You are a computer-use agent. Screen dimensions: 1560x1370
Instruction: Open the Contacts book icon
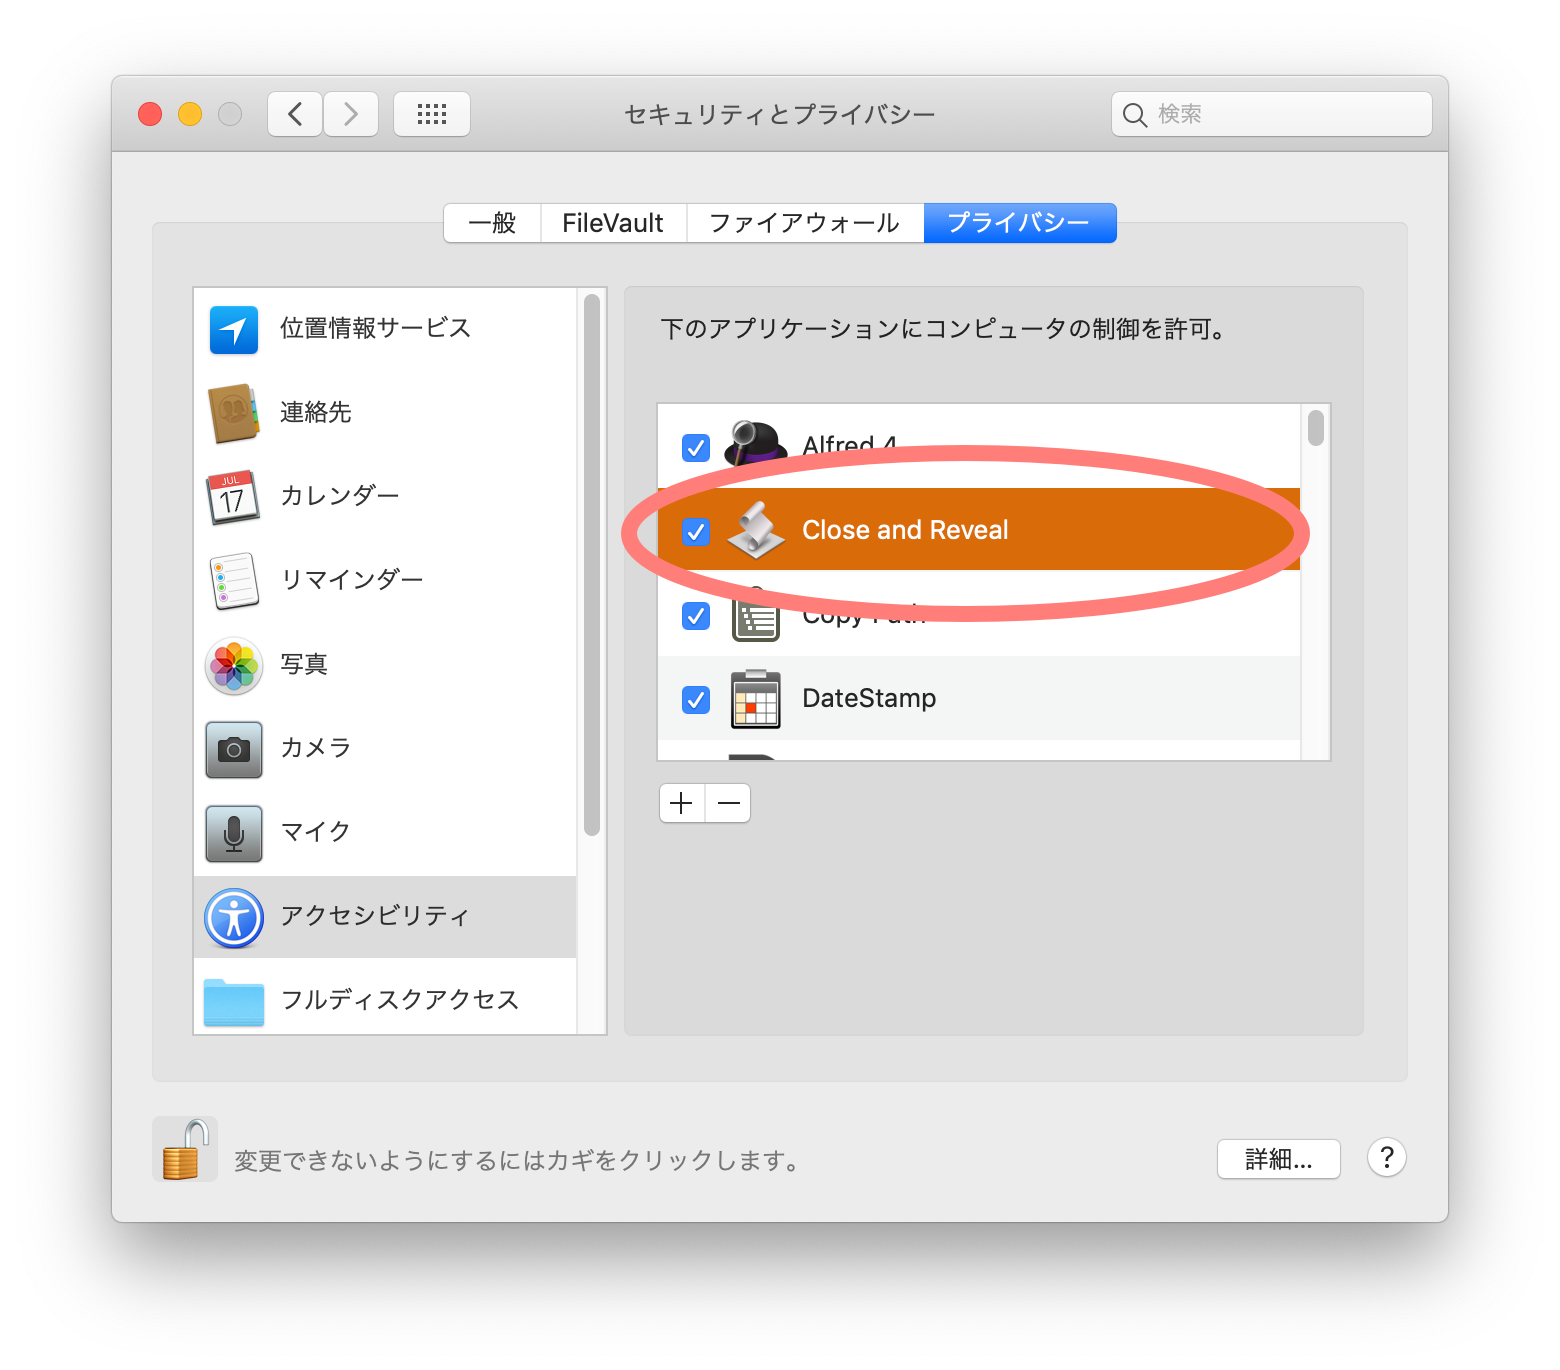pyautogui.click(x=234, y=413)
